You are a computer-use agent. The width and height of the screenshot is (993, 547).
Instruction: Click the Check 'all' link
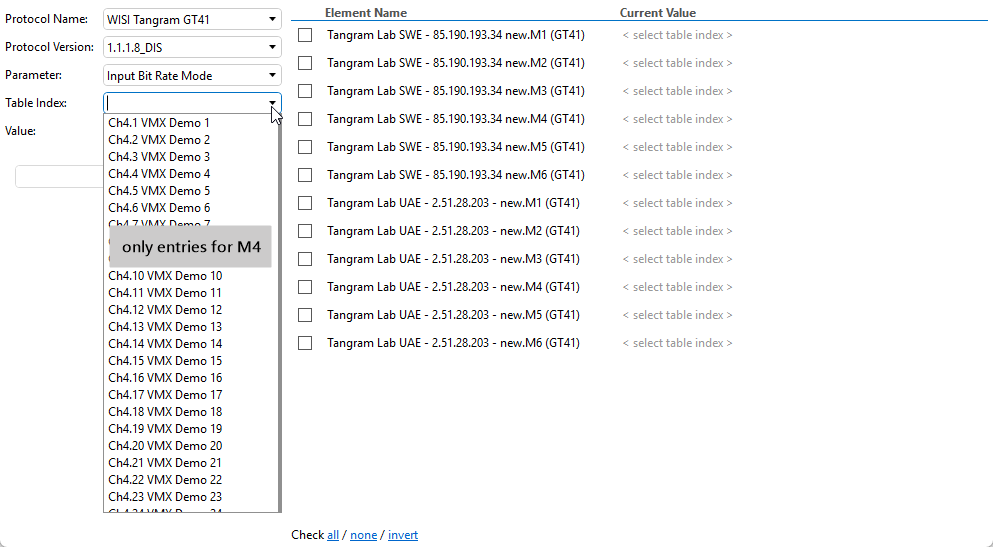(333, 535)
